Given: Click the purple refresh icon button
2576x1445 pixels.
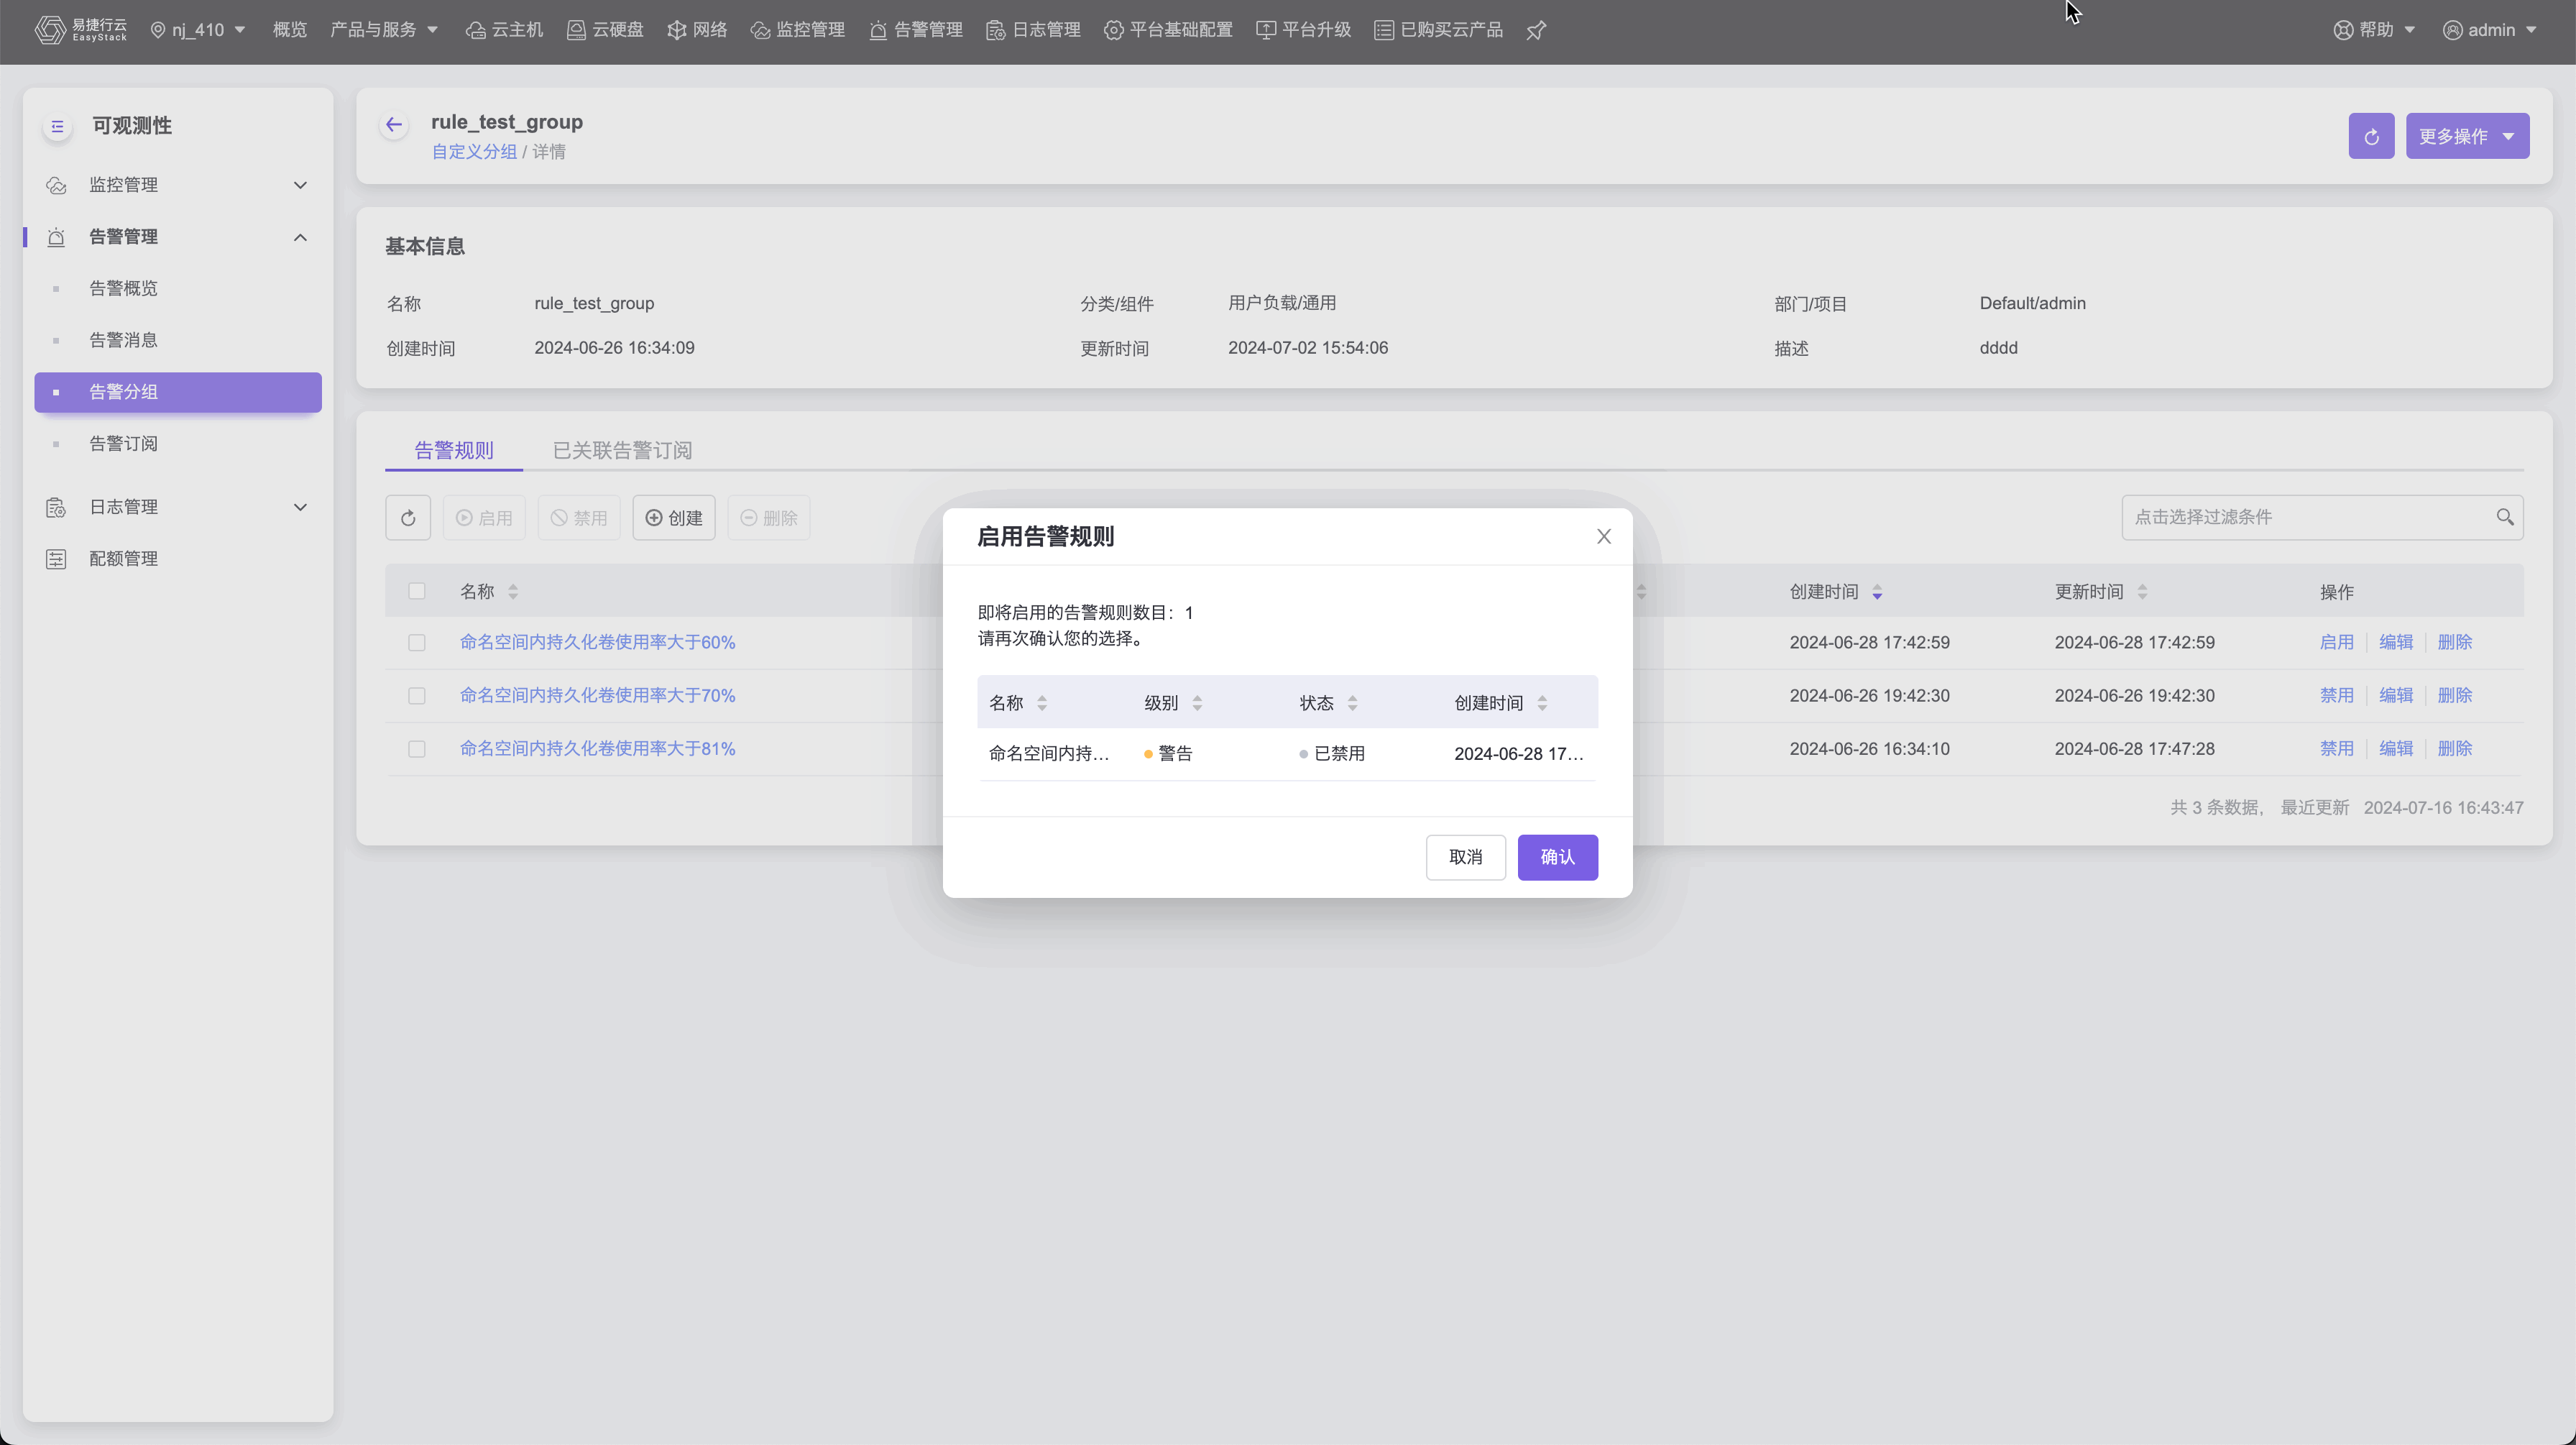Looking at the screenshot, I should click(2371, 136).
